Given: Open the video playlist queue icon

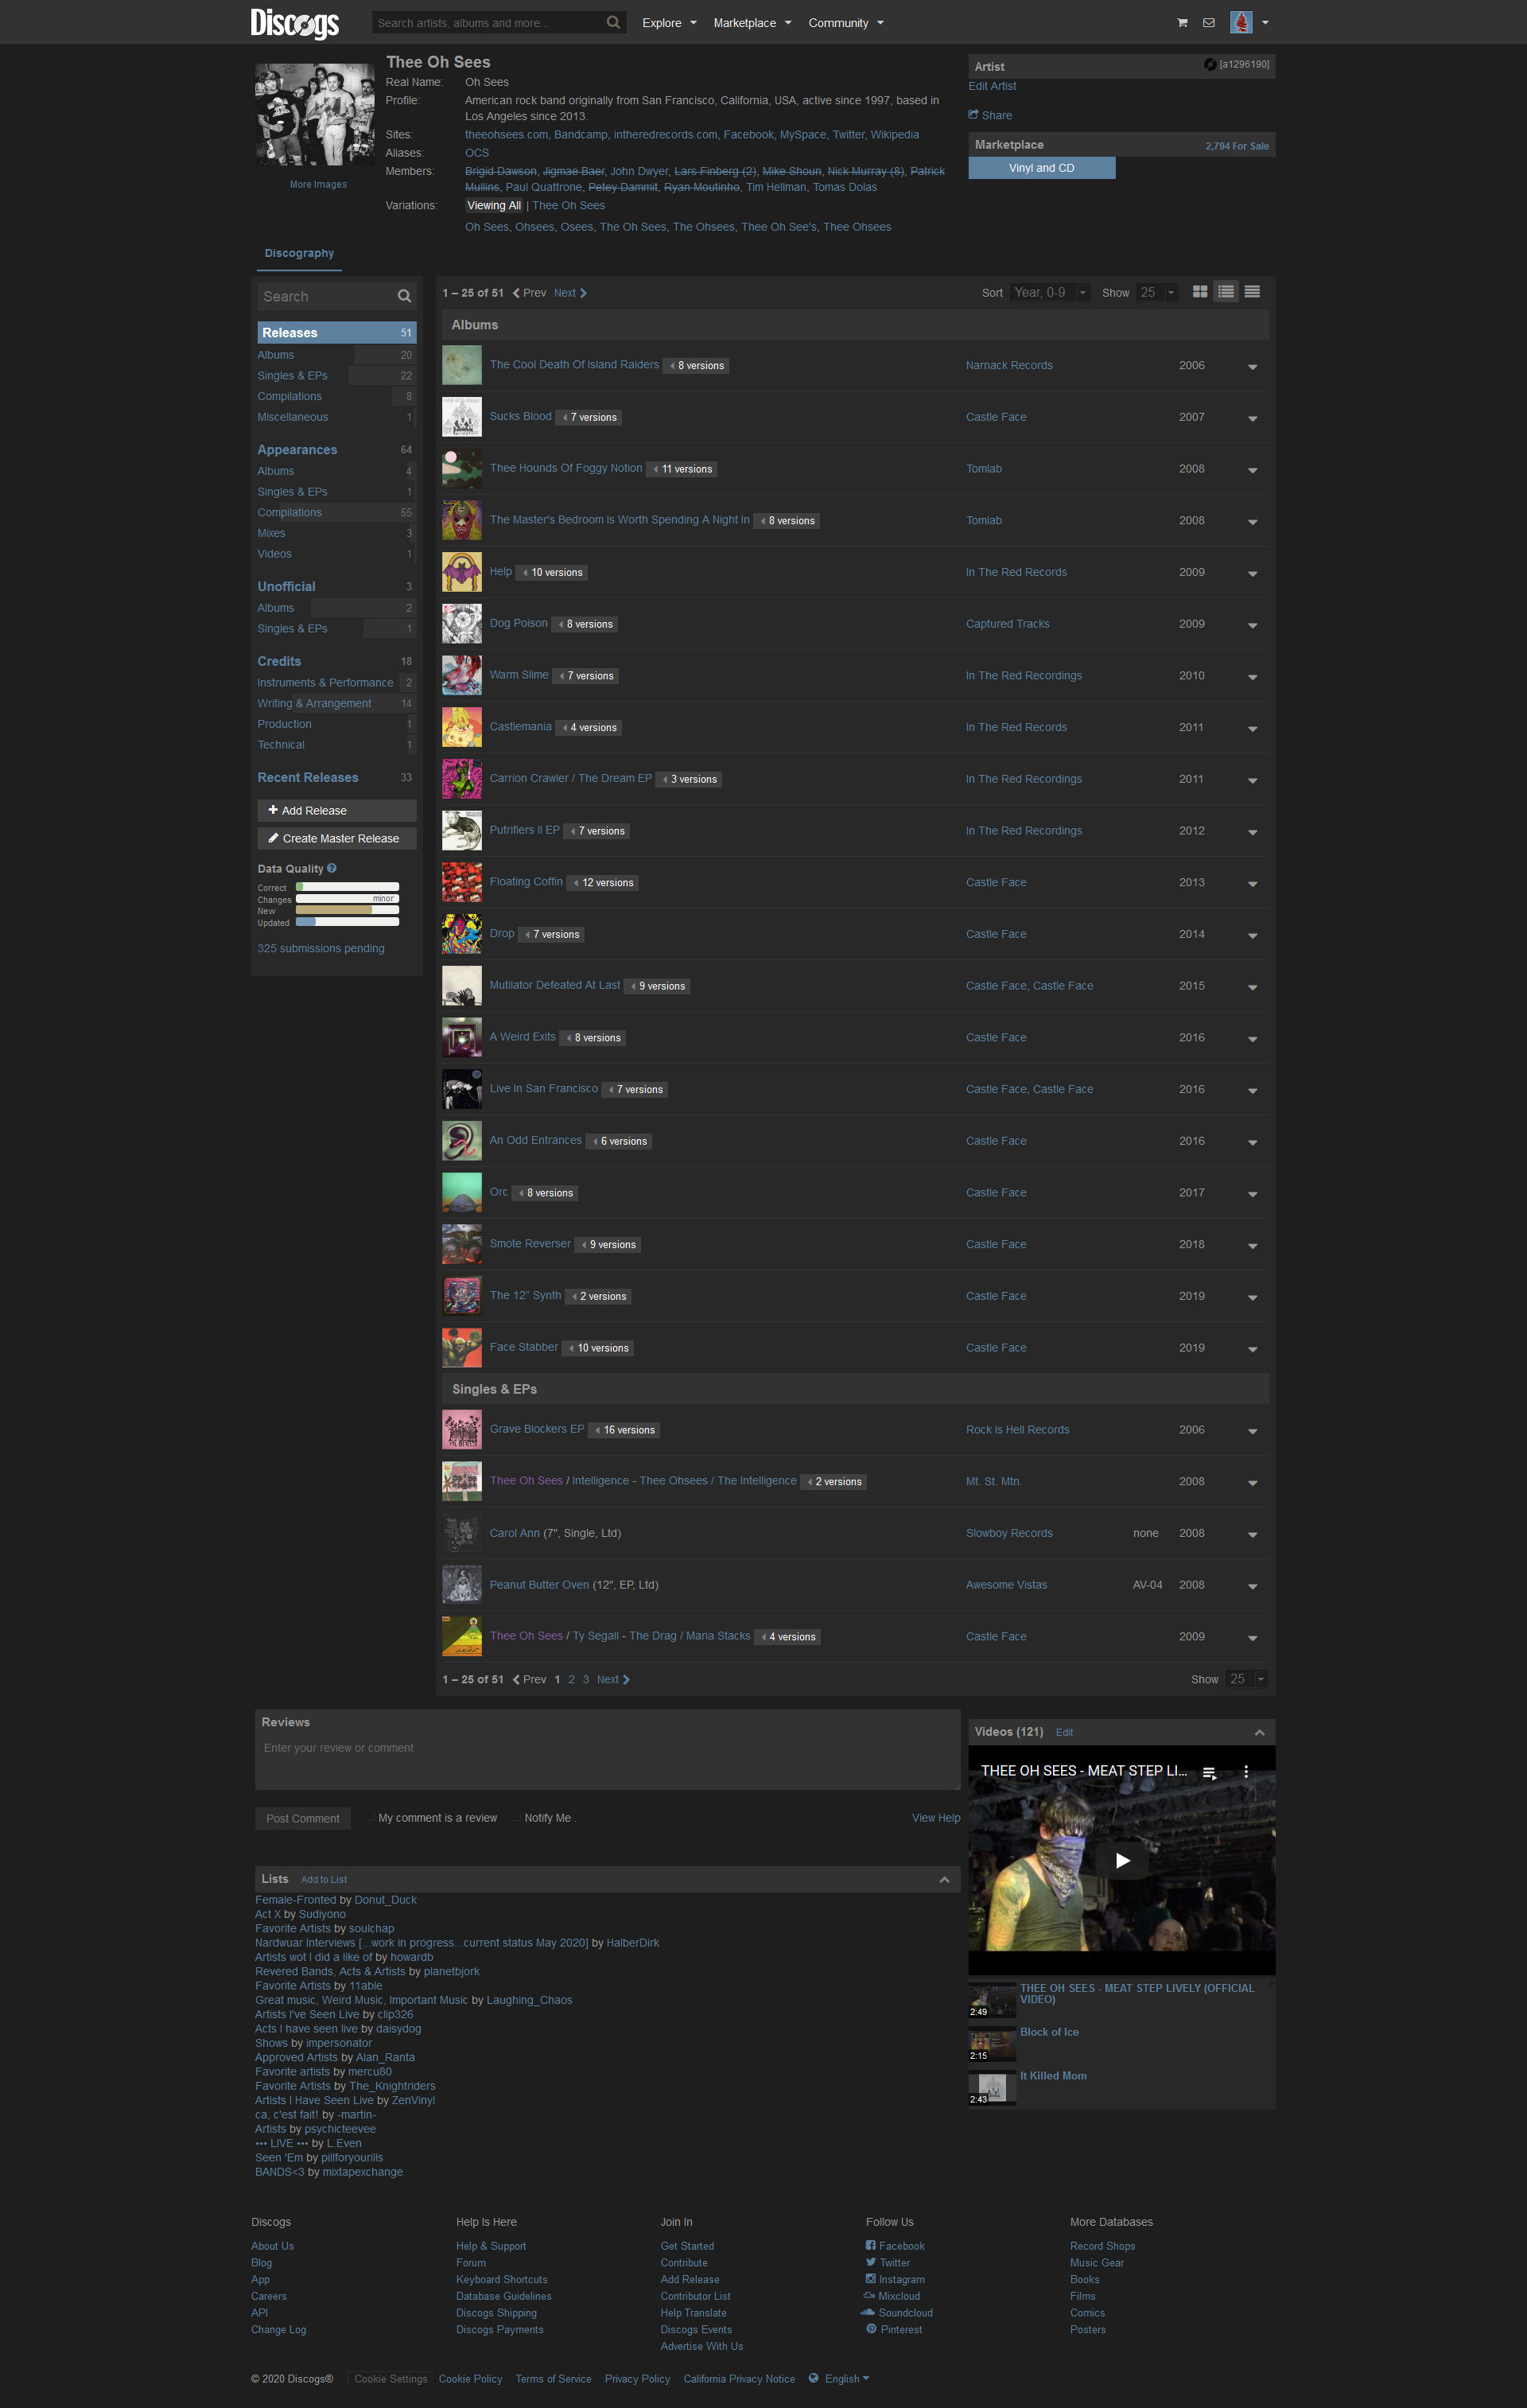Looking at the screenshot, I should pos(1209,1772).
